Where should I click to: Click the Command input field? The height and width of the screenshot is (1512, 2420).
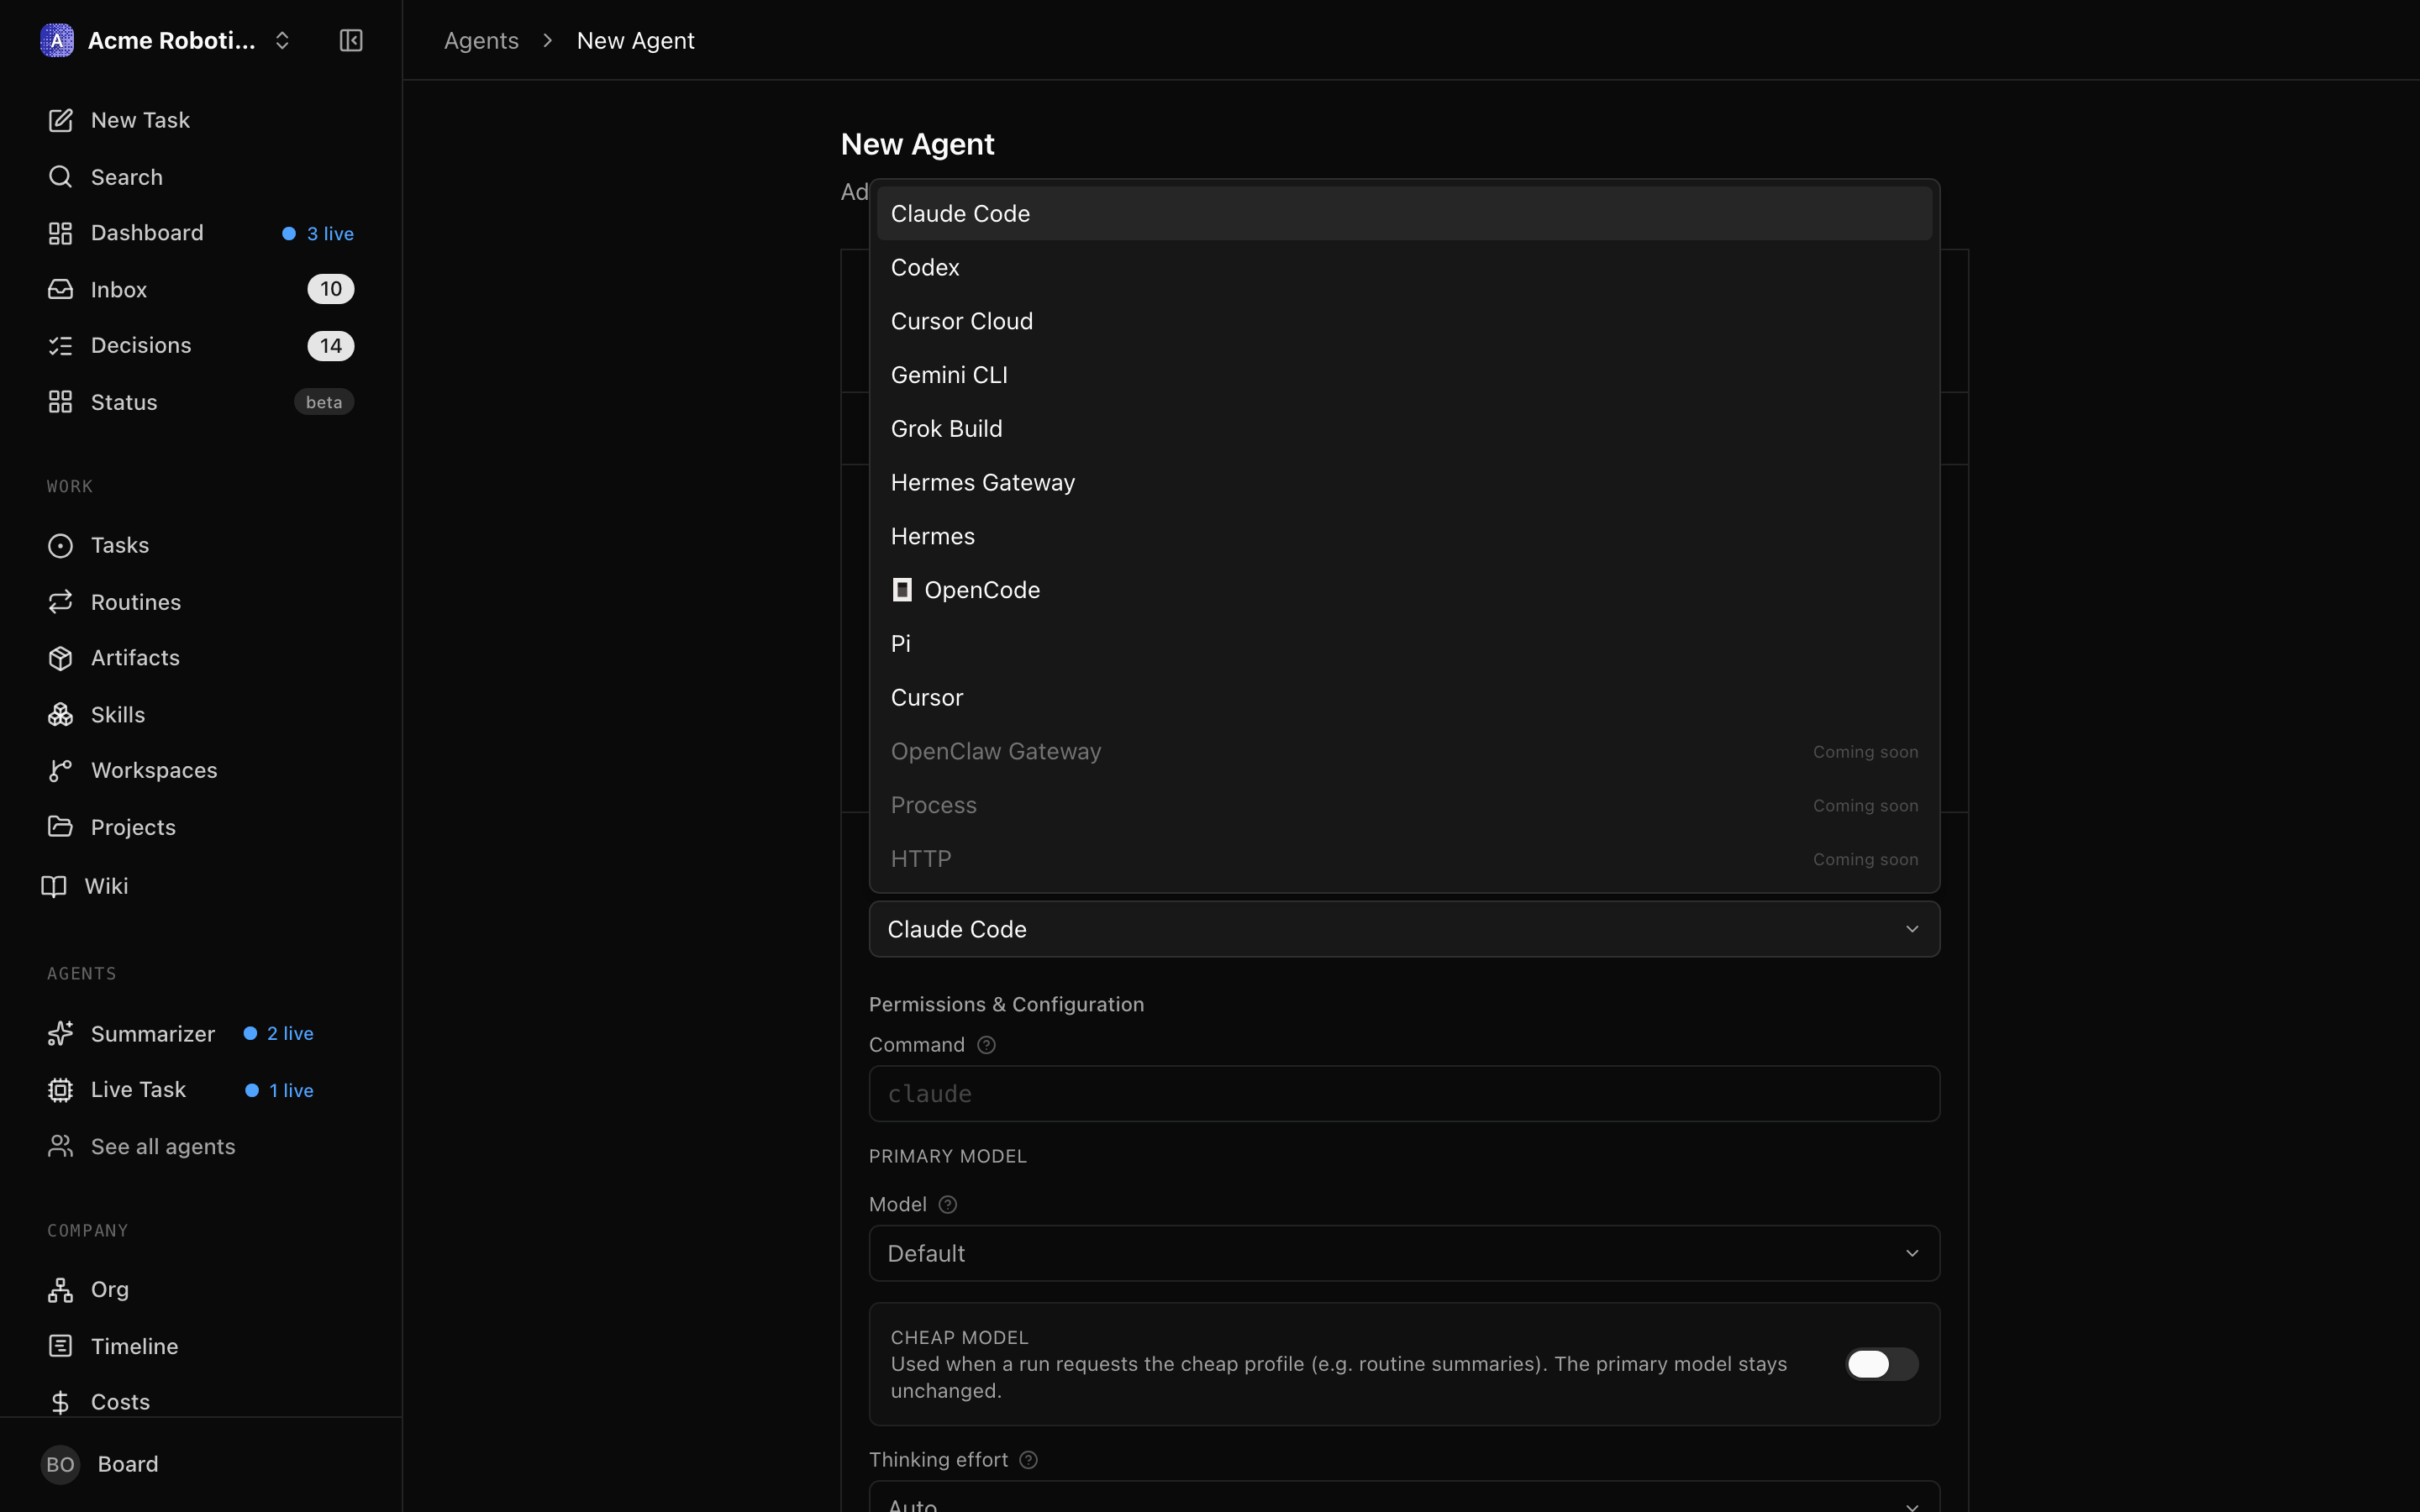[1404, 1093]
